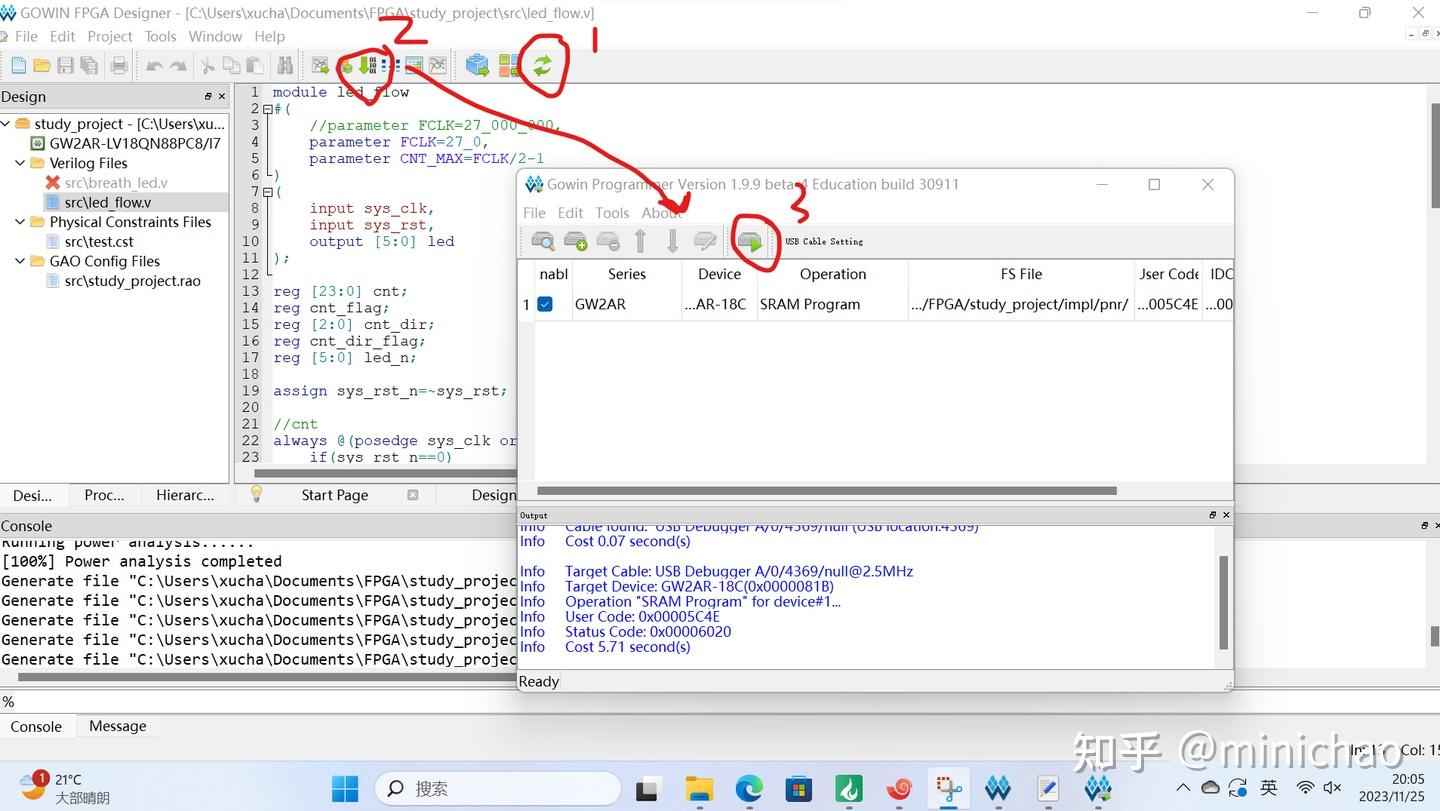Collapse the study_project tree node
1440x811 pixels.
[x=7, y=124]
